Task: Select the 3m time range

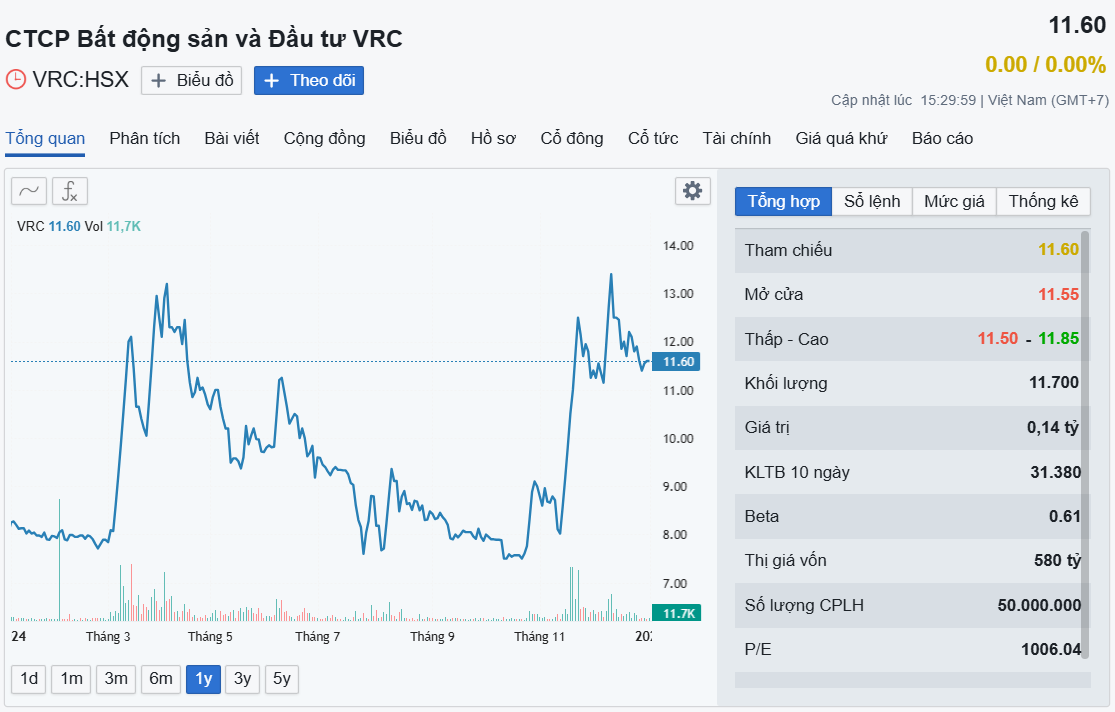Action: click(116, 679)
